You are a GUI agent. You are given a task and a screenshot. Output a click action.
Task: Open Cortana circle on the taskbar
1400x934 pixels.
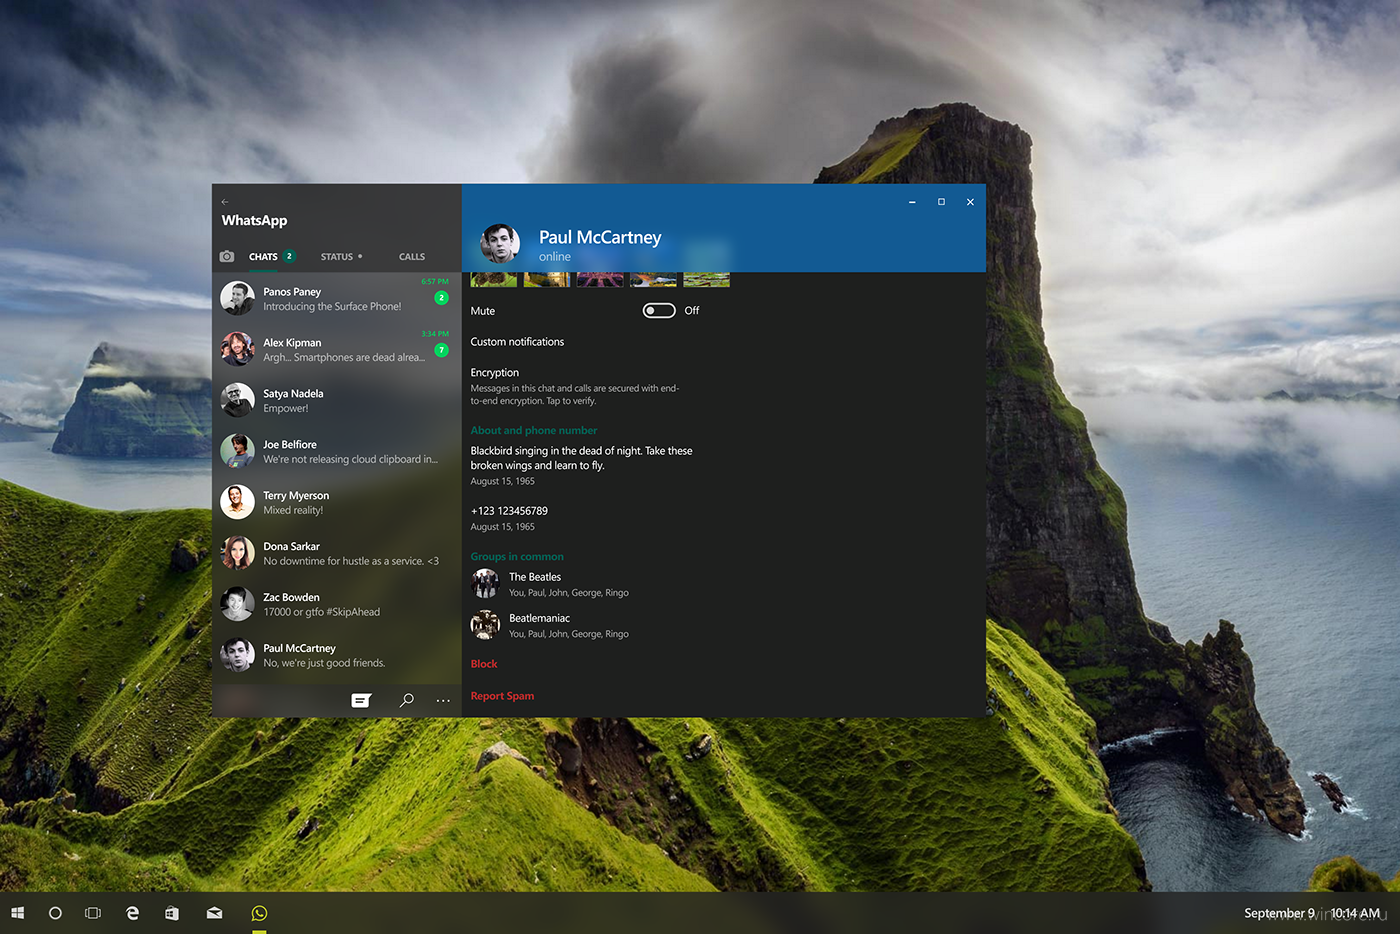[55, 913]
